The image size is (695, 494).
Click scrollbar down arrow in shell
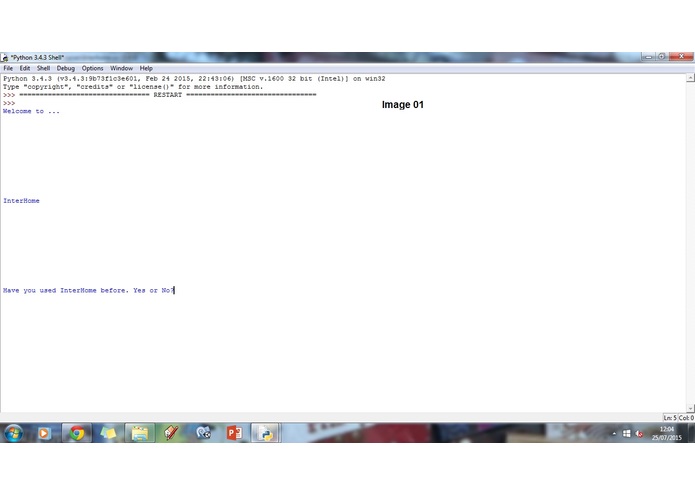690,408
